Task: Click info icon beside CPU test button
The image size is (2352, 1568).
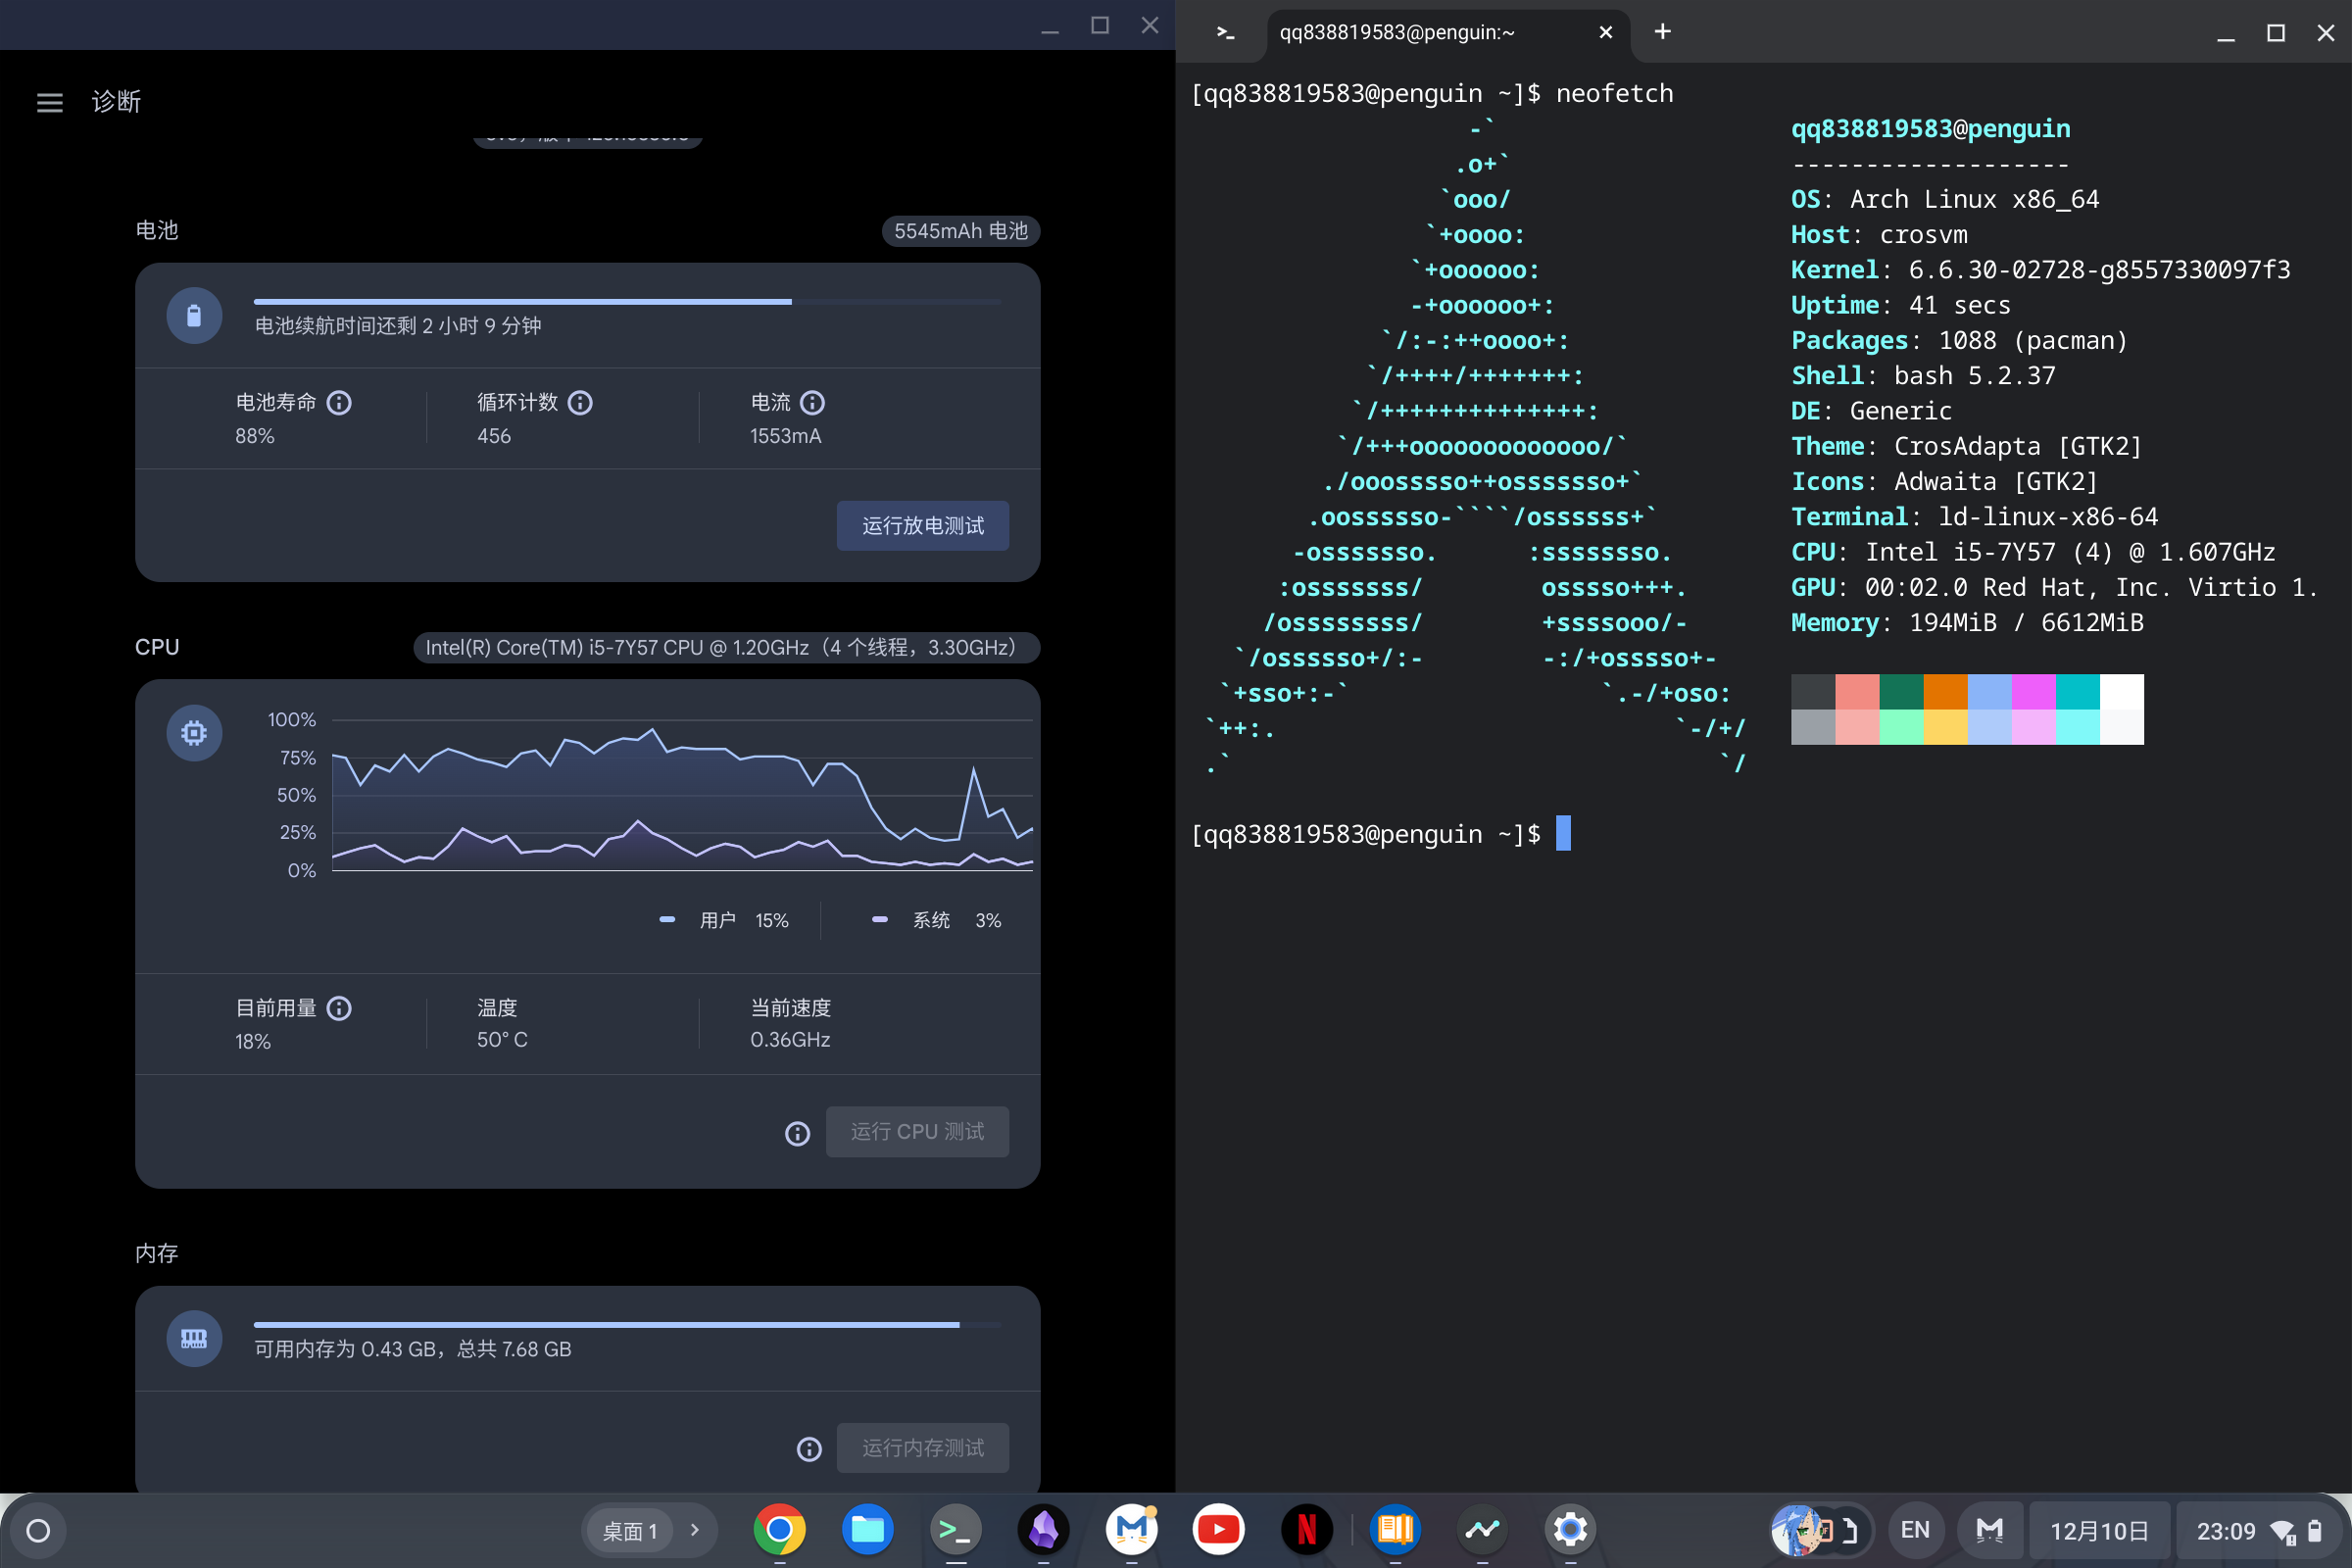Action: point(797,1133)
